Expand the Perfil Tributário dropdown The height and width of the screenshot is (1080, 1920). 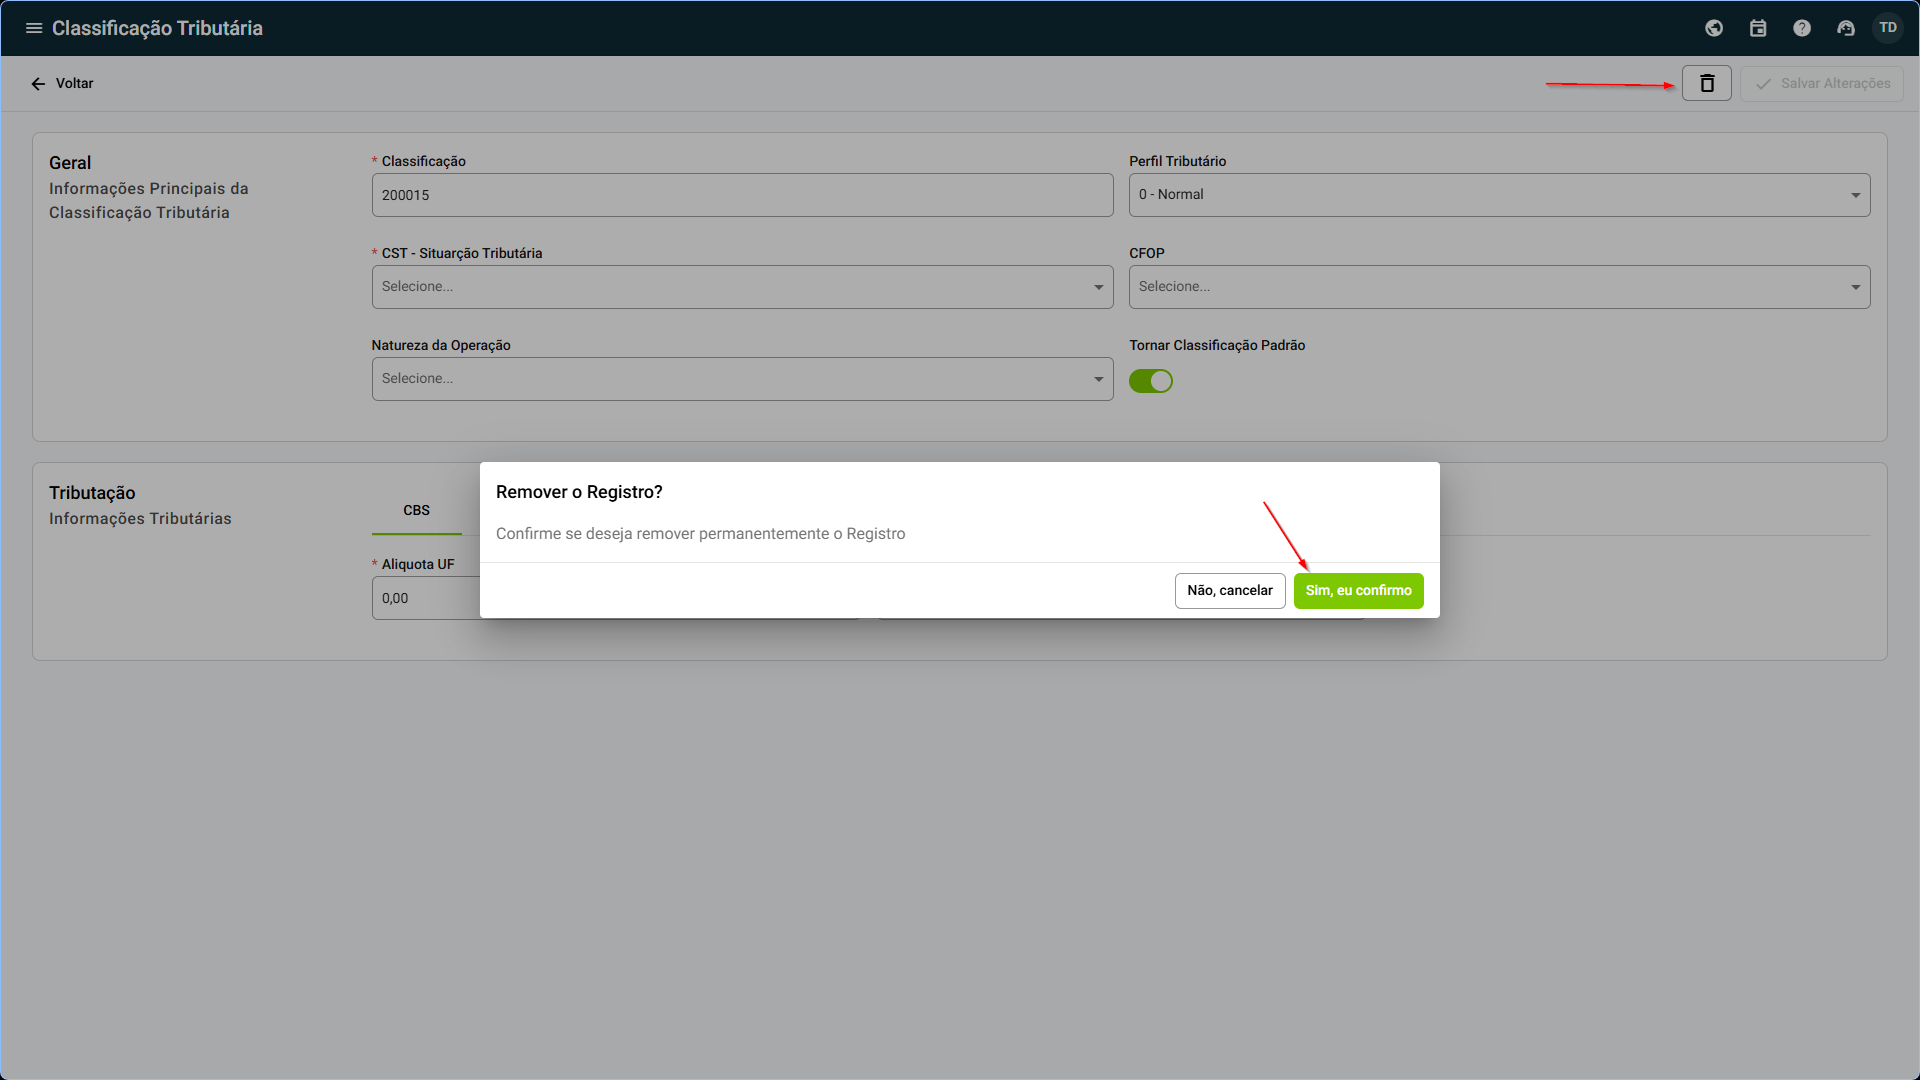point(1499,195)
